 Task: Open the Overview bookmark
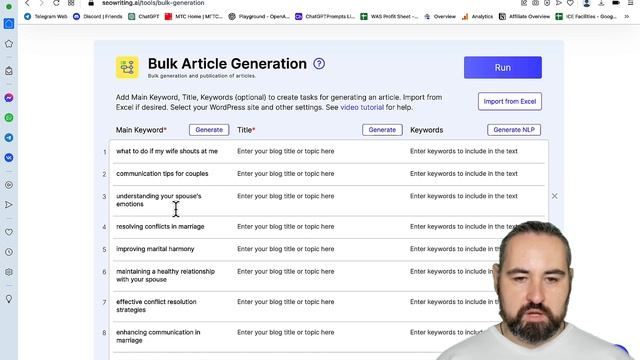440,17
